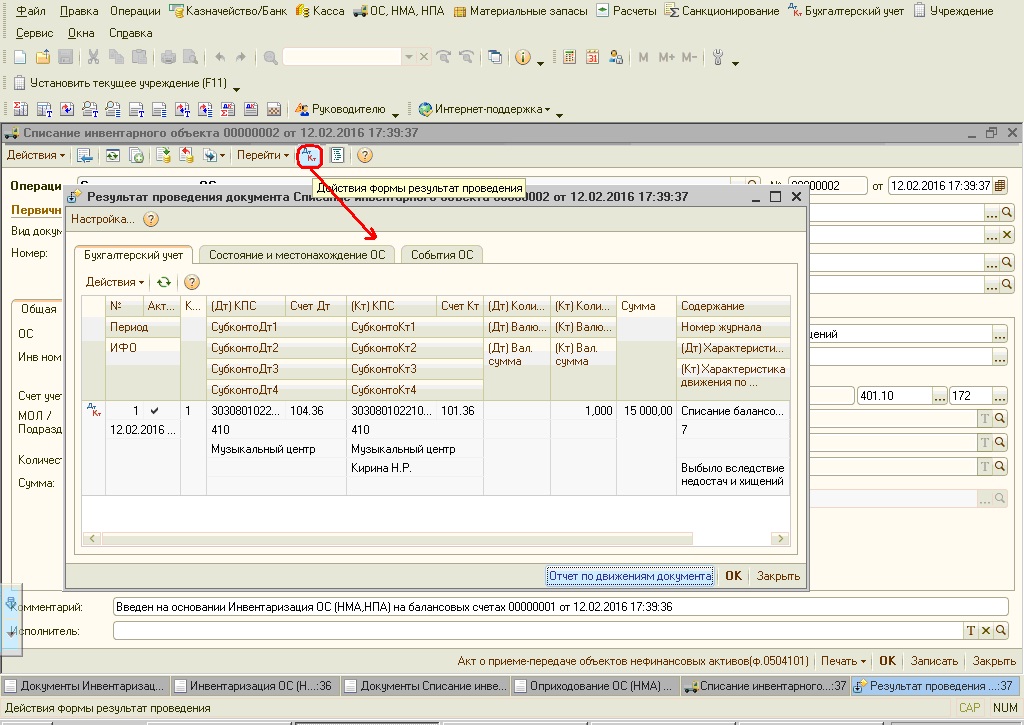
Task: Click the calendar picker beside document date
Action: pos(1000,186)
